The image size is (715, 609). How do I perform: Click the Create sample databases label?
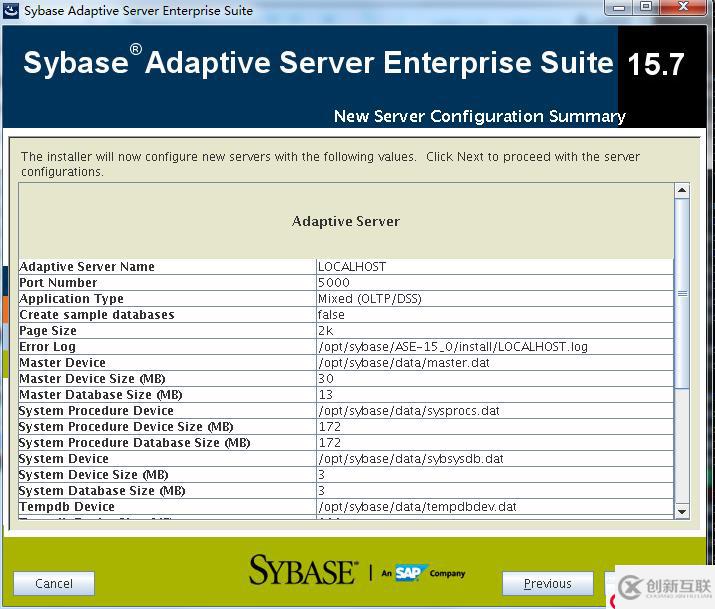click(x=97, y=315)
